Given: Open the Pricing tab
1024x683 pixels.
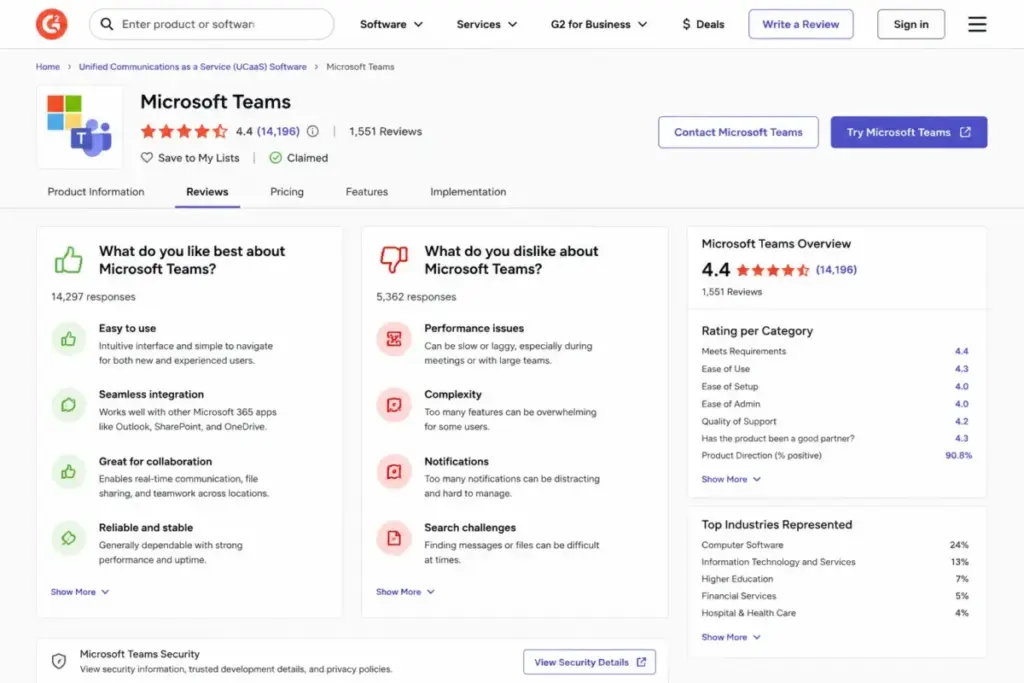Looking at the screenshot, I should point(287,192).
